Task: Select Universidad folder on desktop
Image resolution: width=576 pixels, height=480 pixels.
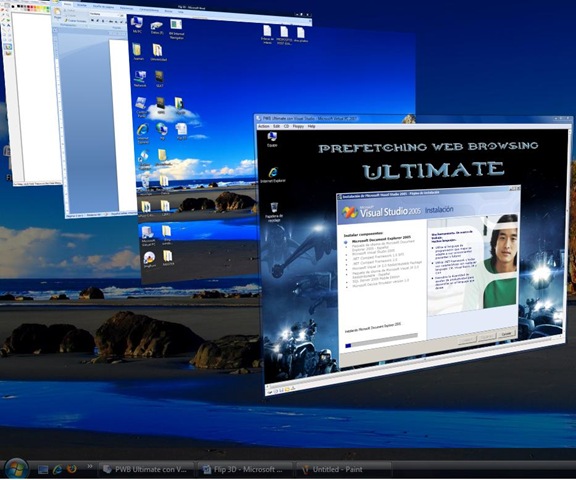Action: pyautogui.click(x=158, y=53)
